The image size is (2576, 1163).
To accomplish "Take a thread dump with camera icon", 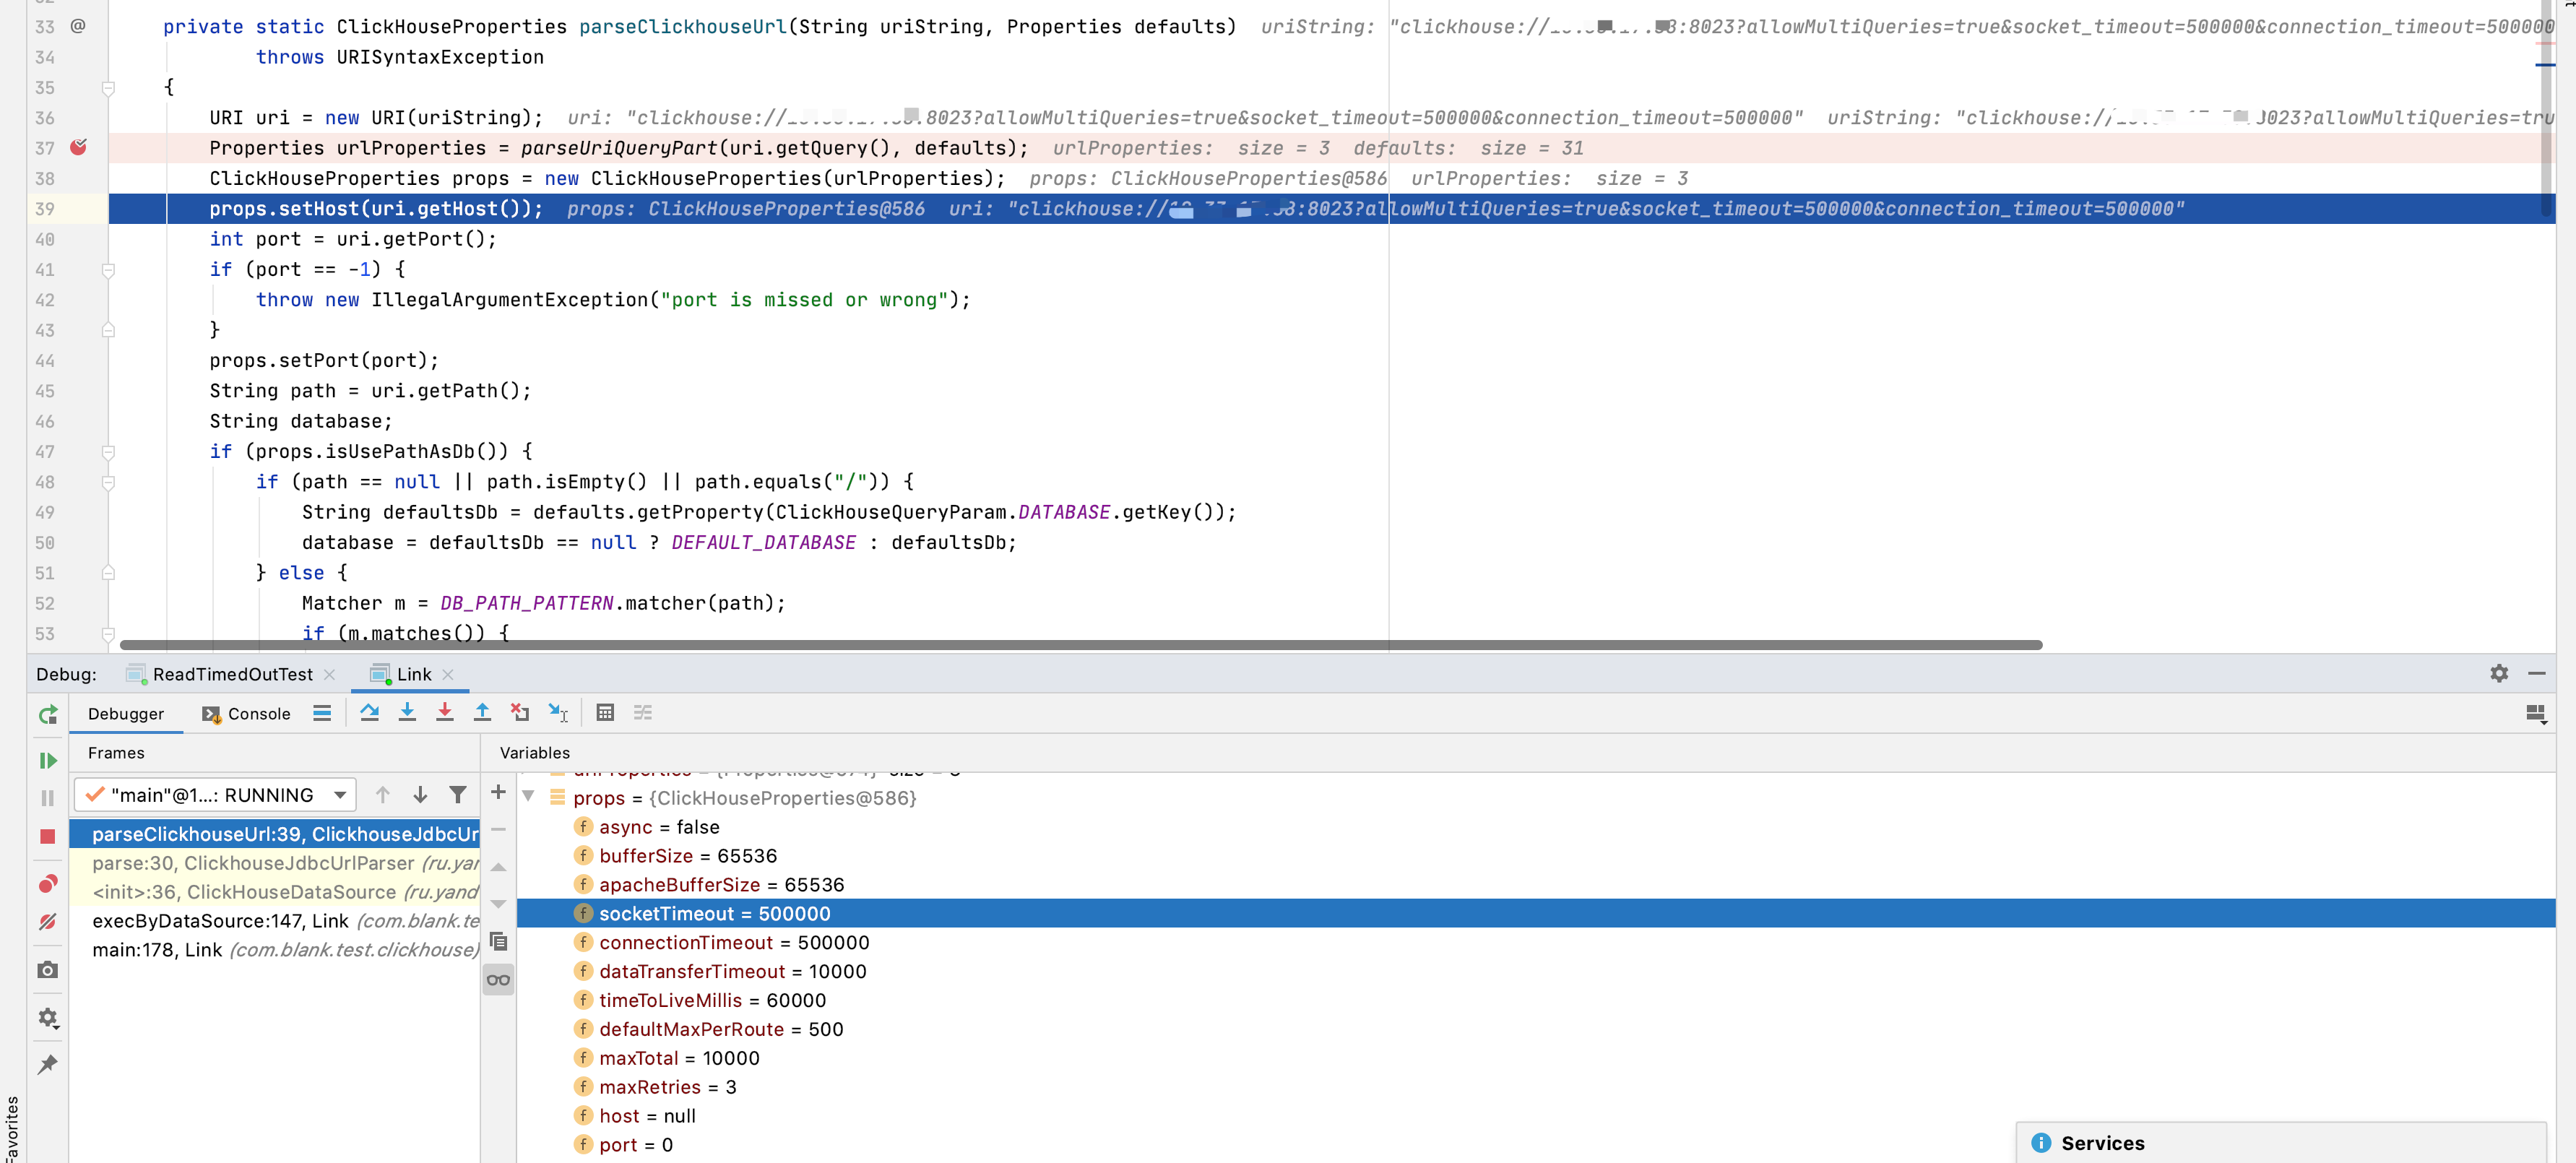I will click(x=48, y=970).
